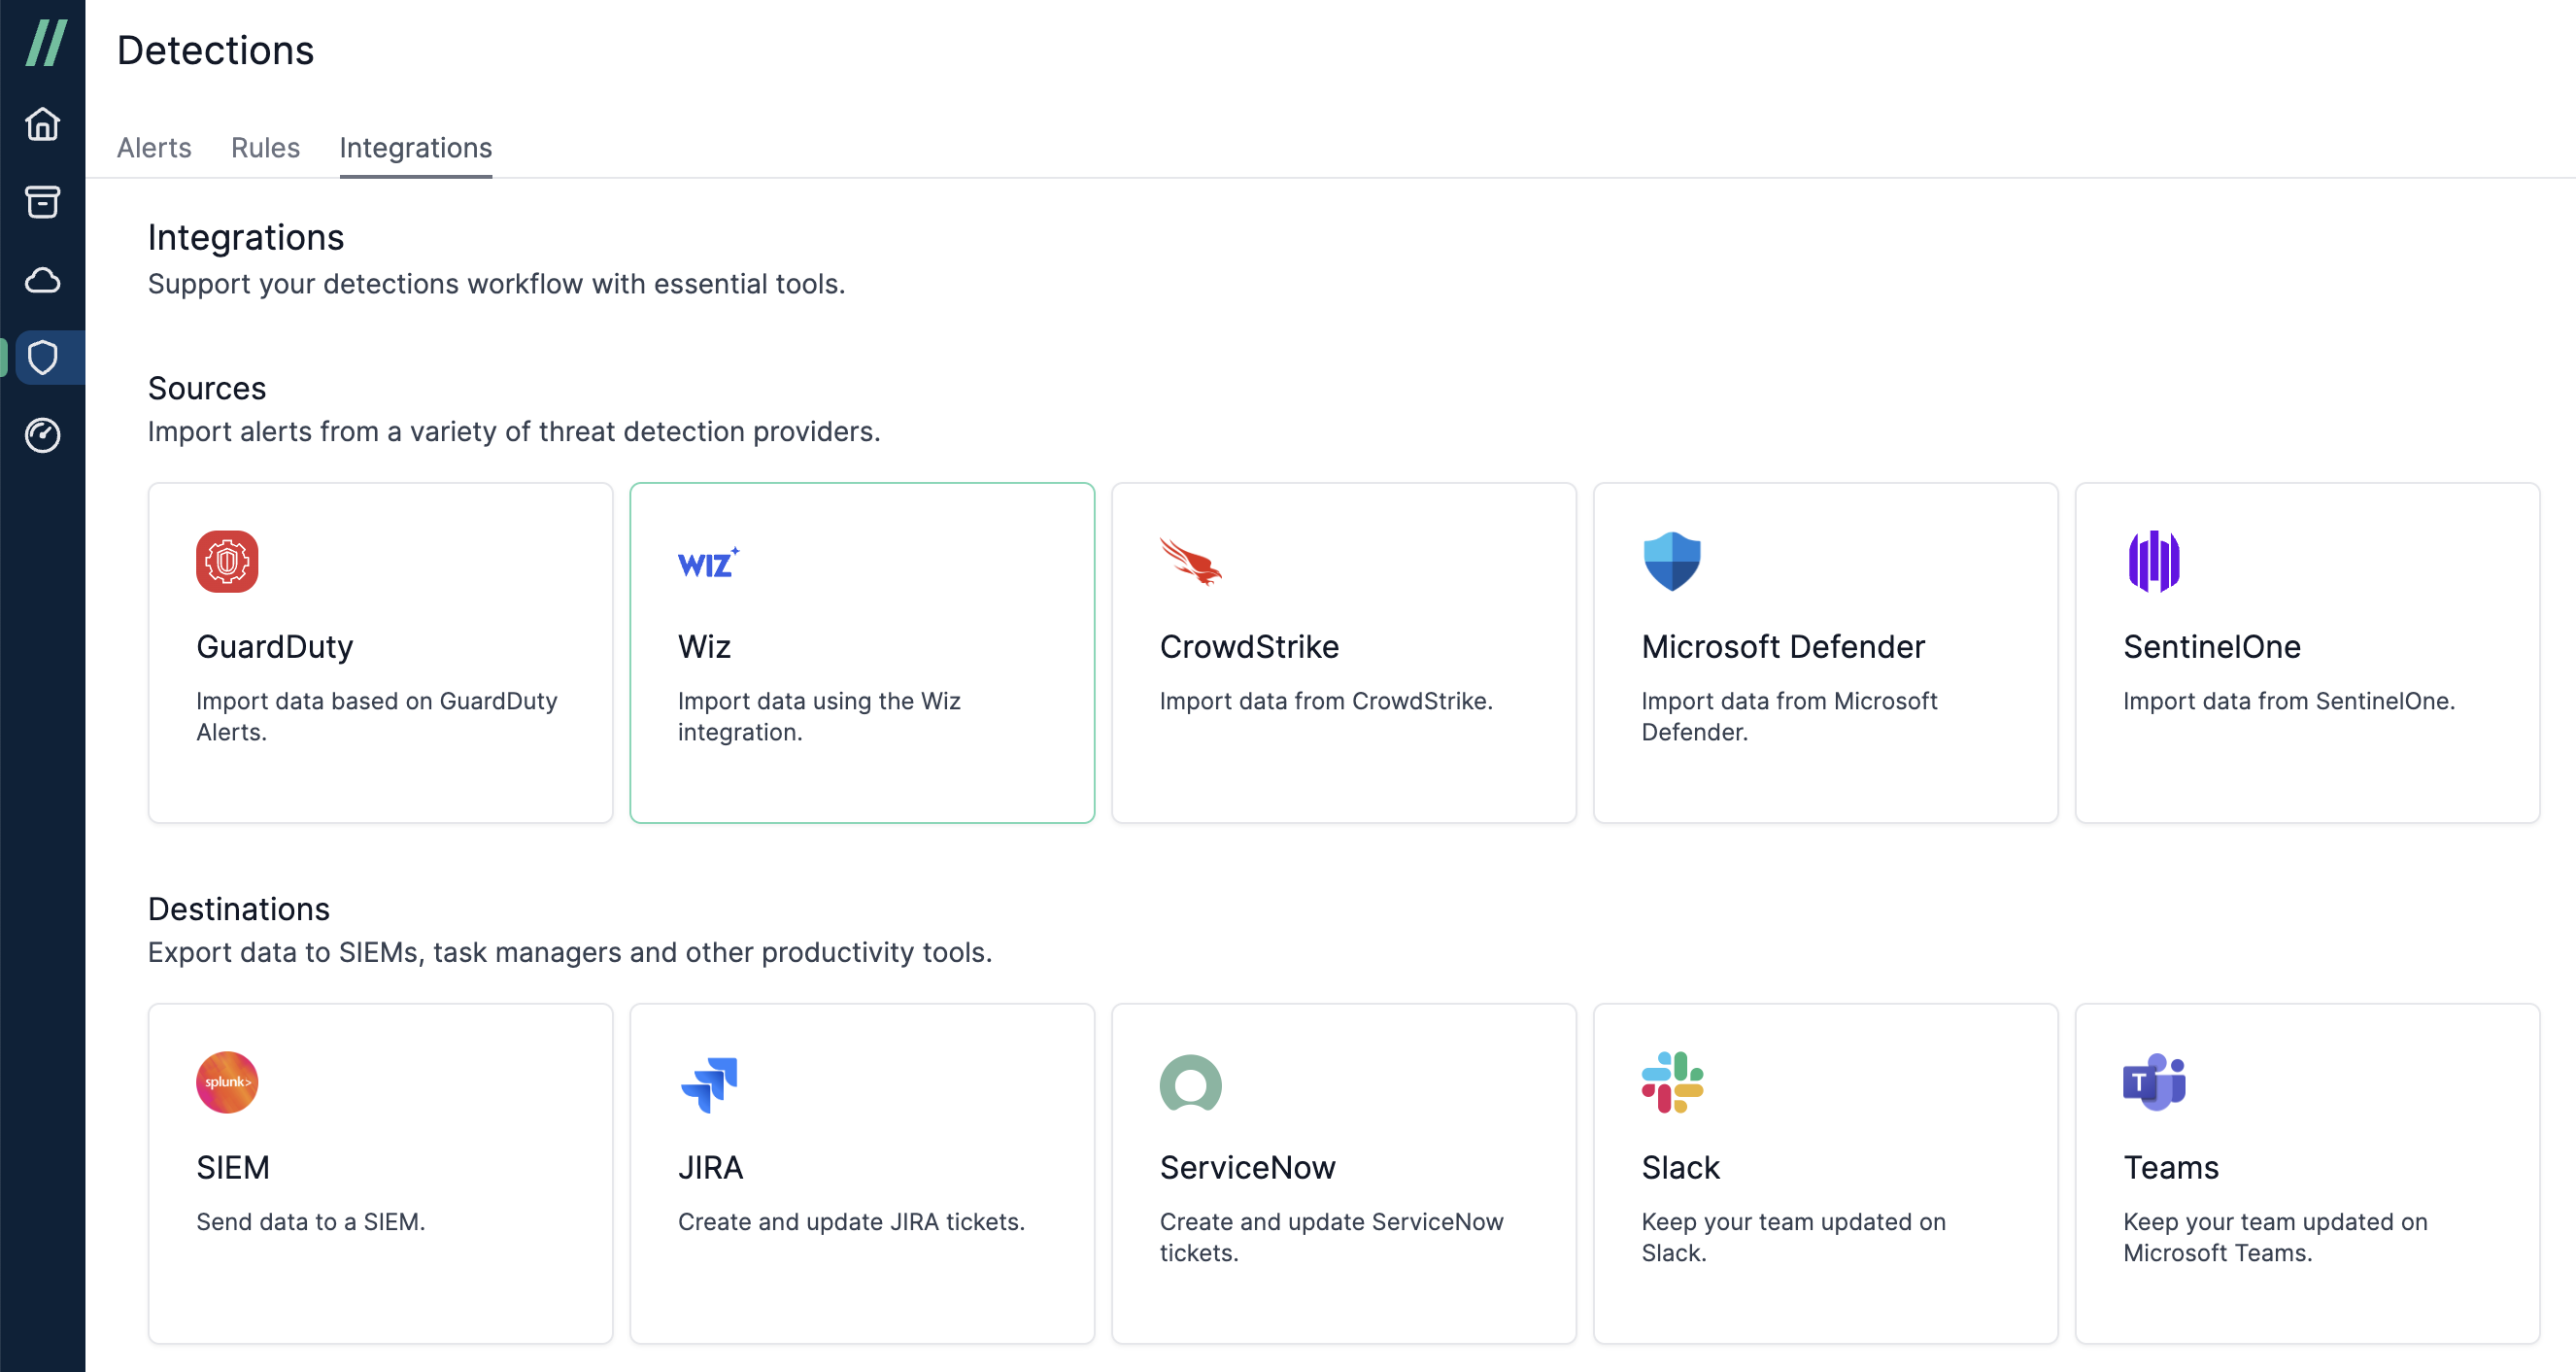
Task: Click the Destinations section heading
Action: coord(238,909)
